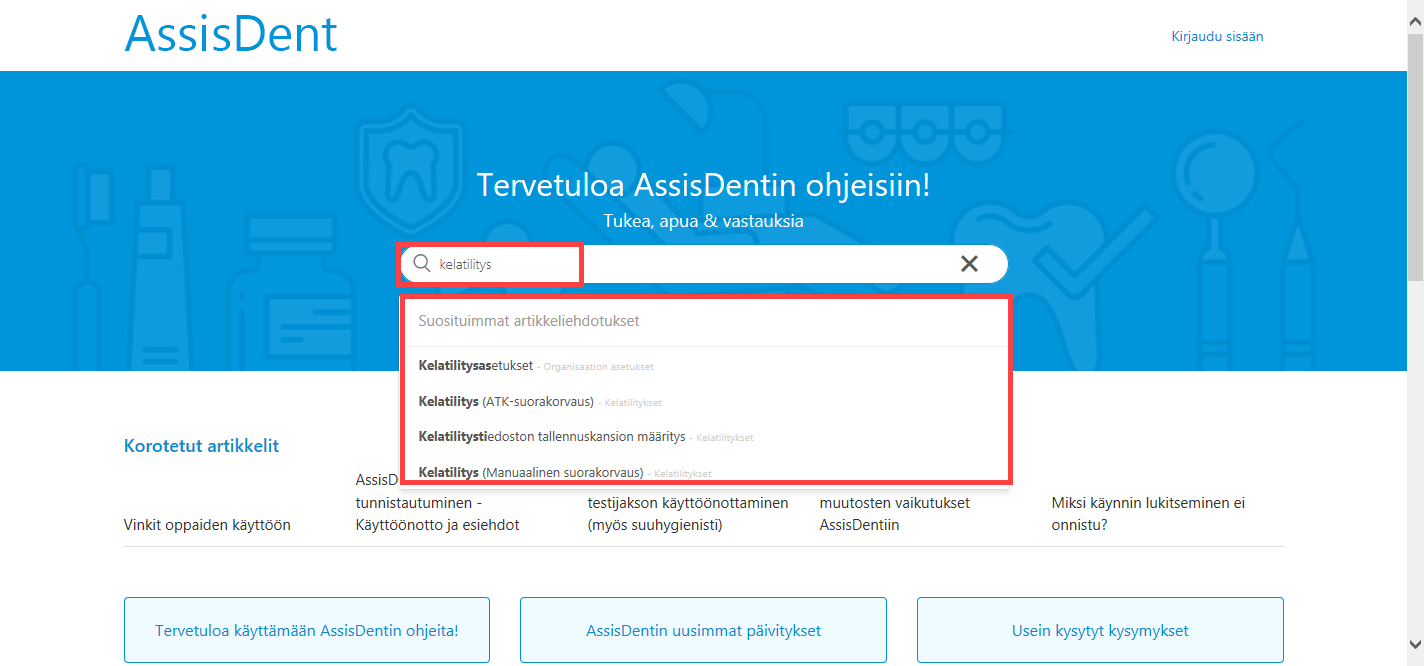Click Usein kysytyt kysymykset button
Screen dimensions: 1424x666
pyautogui.click(x=1100, y=631)
